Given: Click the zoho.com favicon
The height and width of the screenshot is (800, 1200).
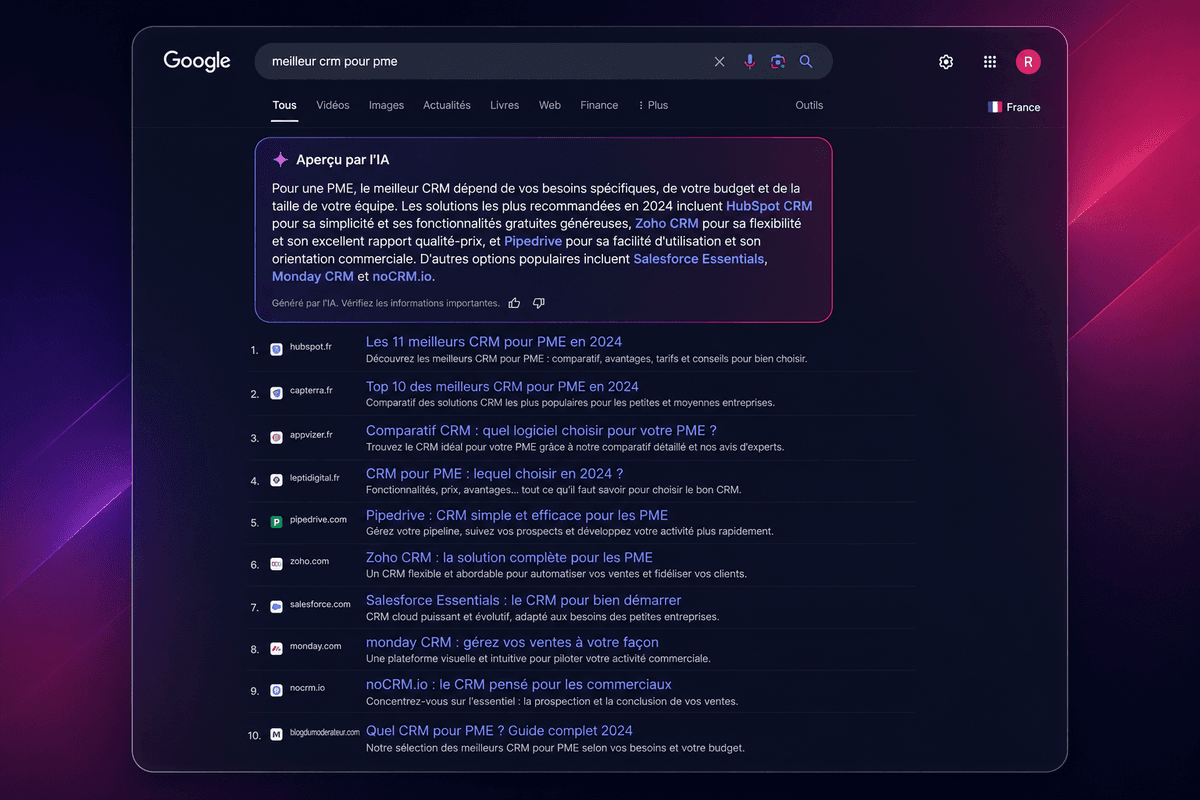Looking at the screenshot, I should click(277, 564).
